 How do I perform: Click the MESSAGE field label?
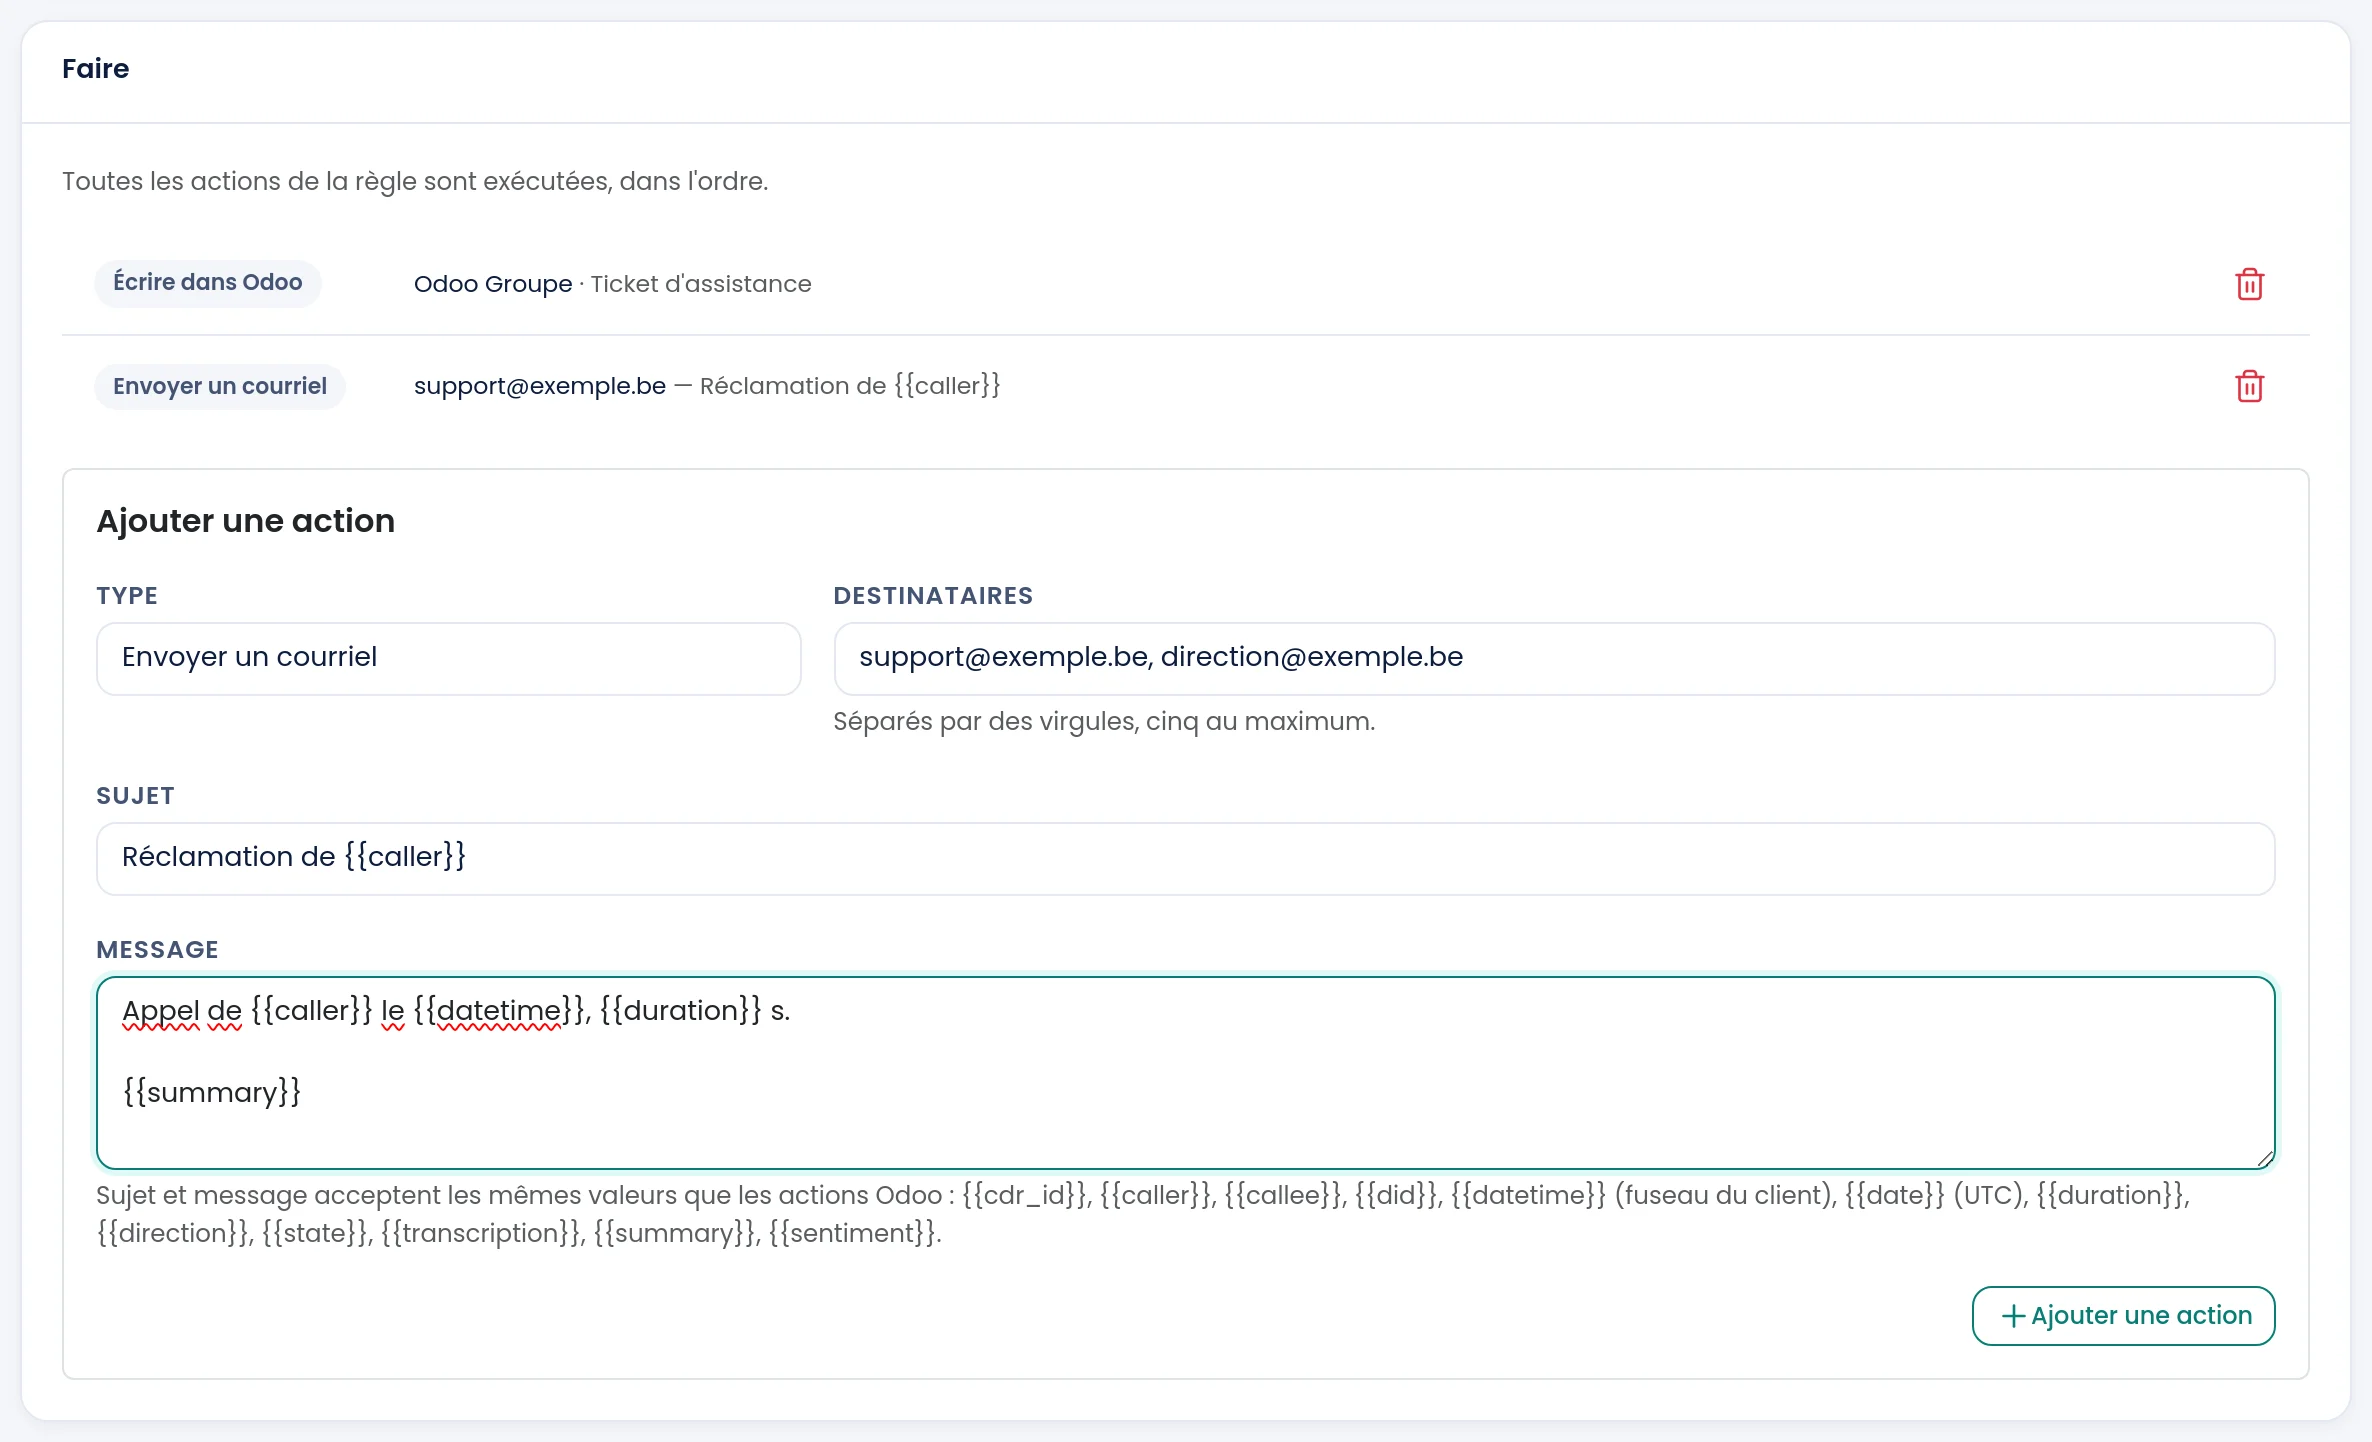coord(157,949)
